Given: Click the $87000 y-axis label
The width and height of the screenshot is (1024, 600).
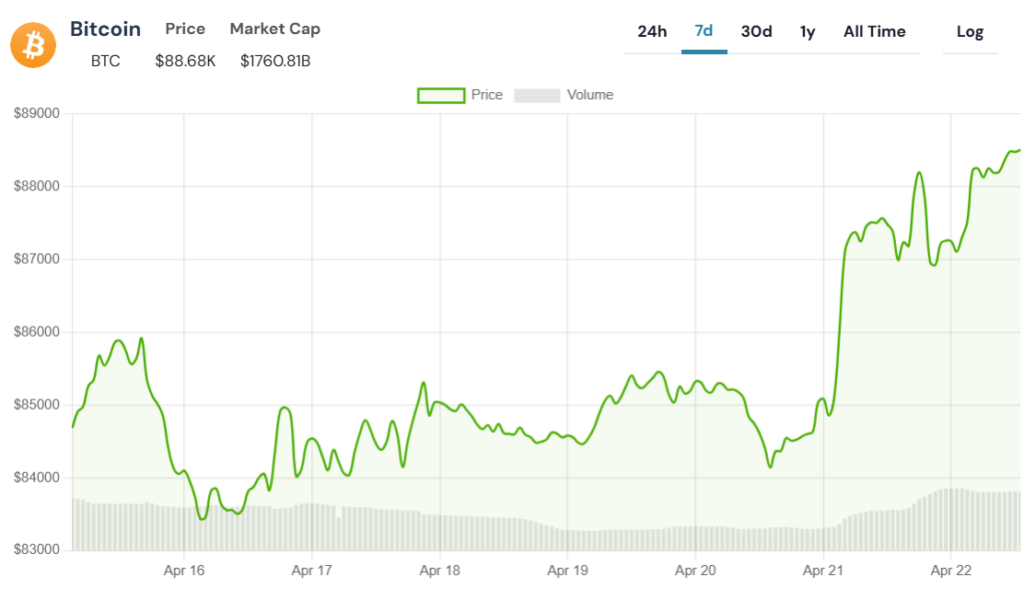Looking at the screenshot, I should [37, 259].
